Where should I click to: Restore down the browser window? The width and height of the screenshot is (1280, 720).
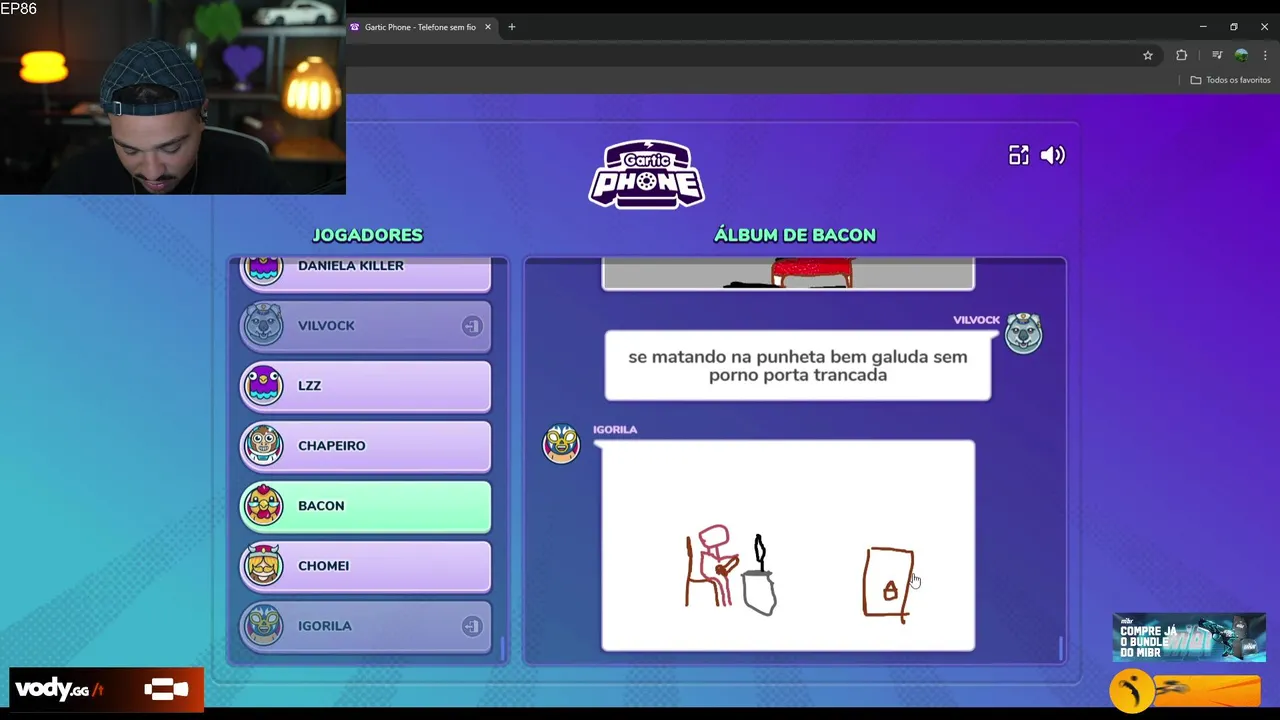click(1234, 27)
